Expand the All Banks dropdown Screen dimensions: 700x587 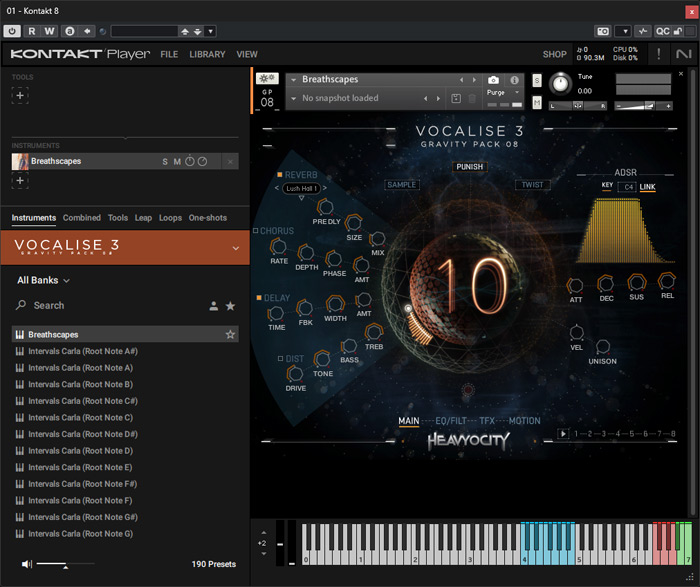click(44, 281)
